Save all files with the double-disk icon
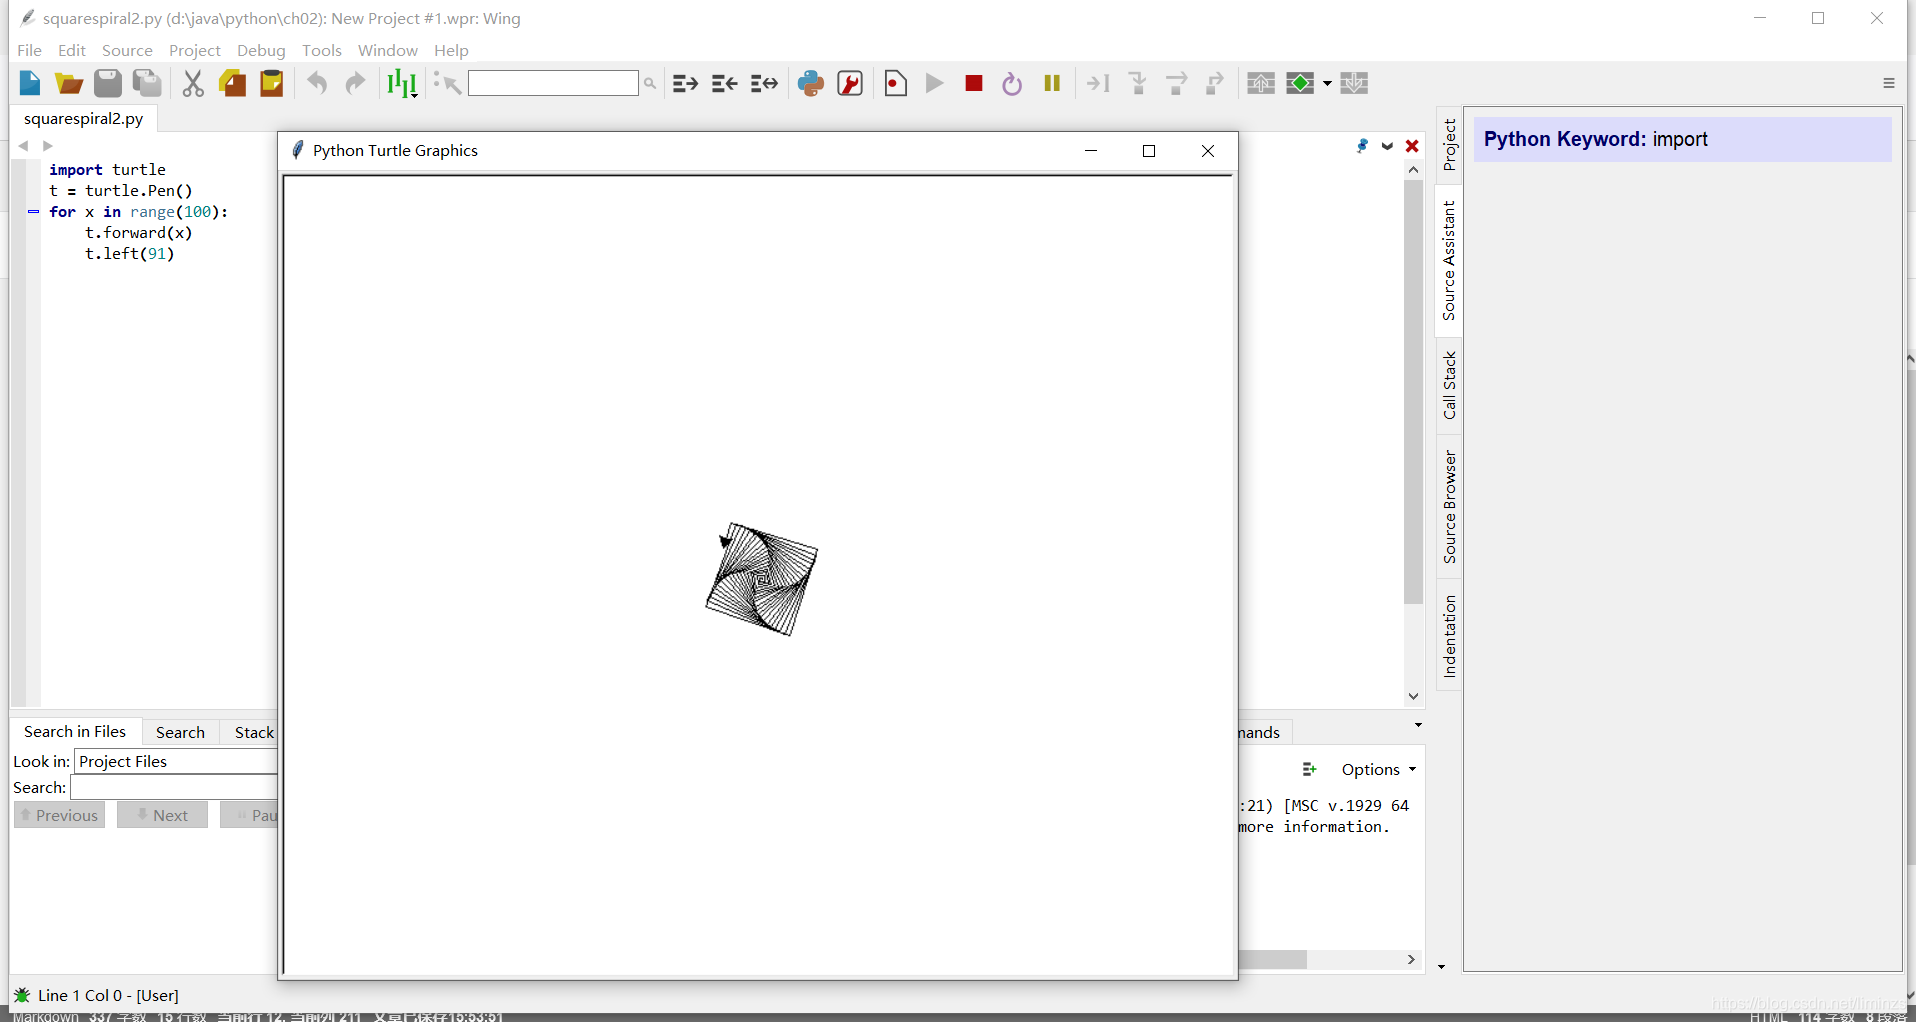Image resolution: width=1916 pixels, height=1022 pixels. [x=147, y=83]
